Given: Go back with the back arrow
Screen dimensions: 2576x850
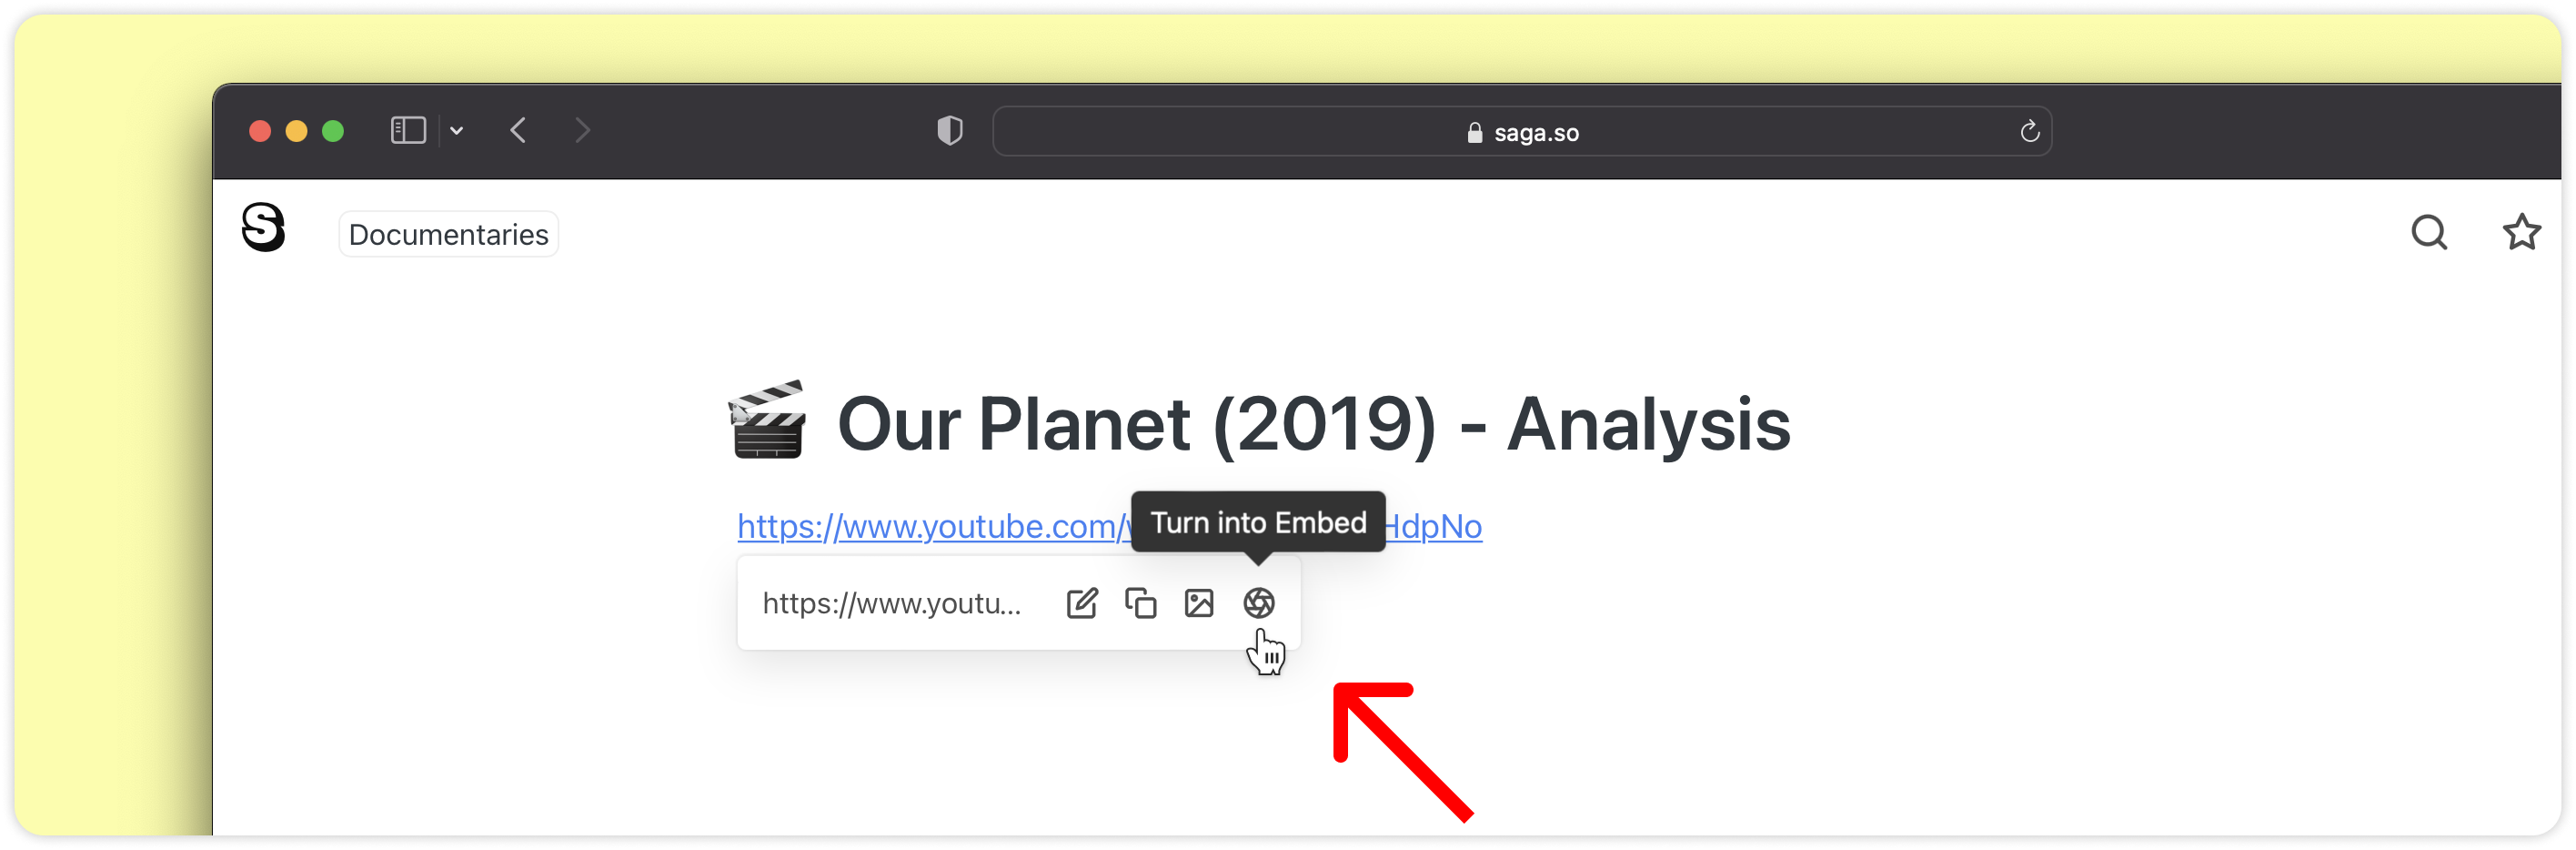Looking at the screenshot, I should pos(518,131).
